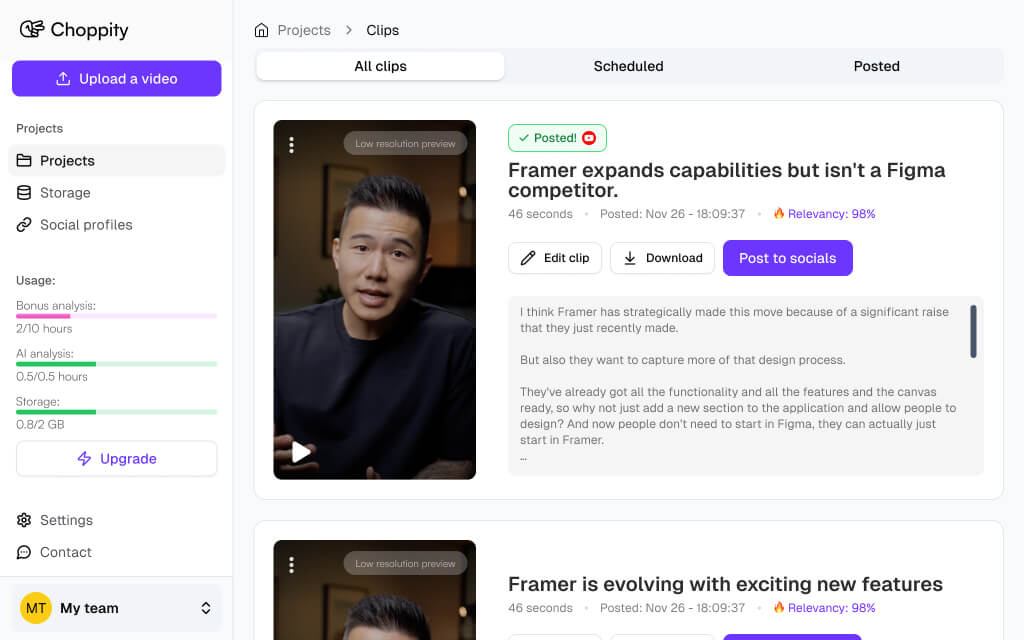Play the first clip preview video
This screenshot has height=640, width=1024.
coord(300,451)
